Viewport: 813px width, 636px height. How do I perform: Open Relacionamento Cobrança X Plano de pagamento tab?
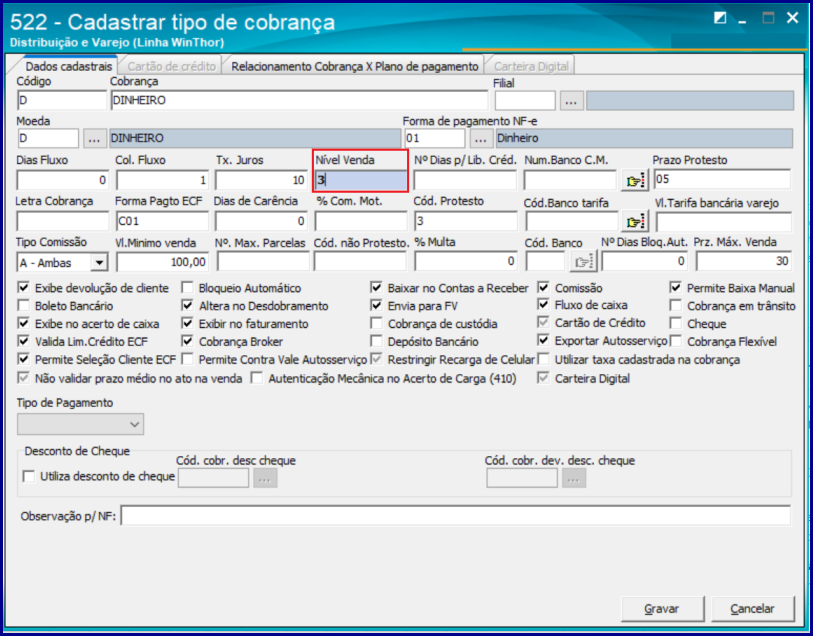(355, 66)
